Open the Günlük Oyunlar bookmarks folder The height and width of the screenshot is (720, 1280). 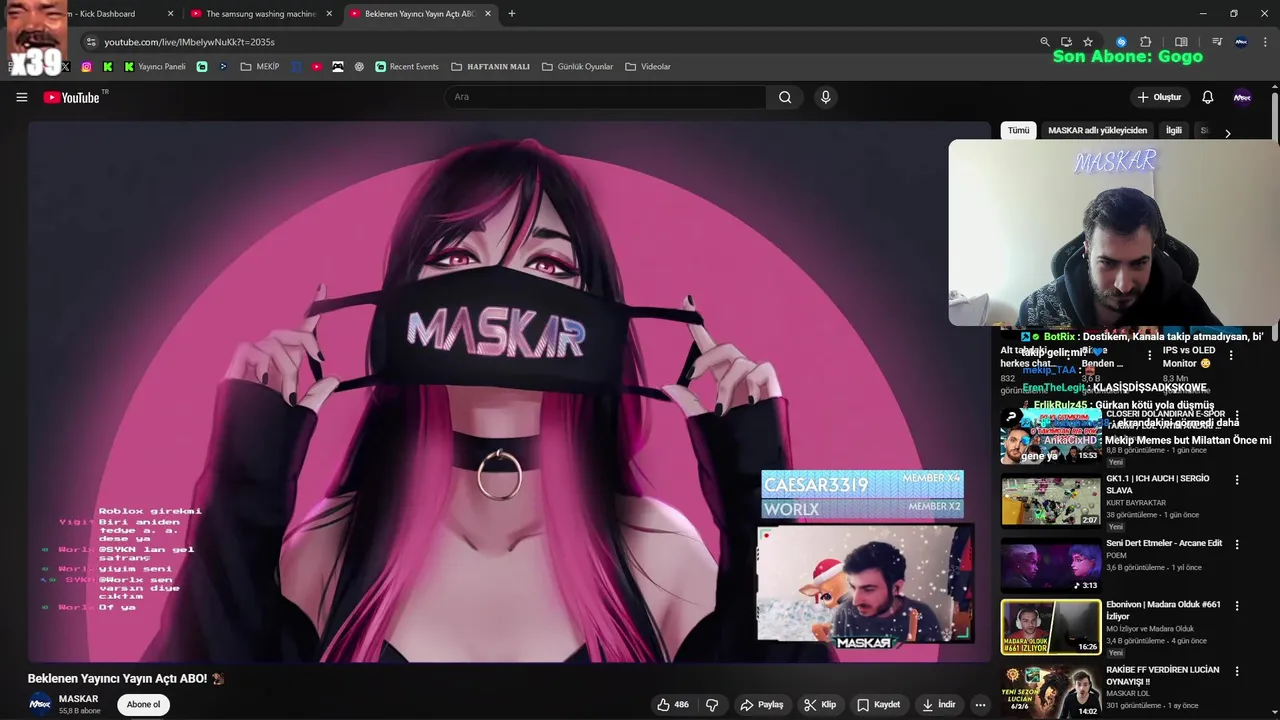(577, 67)
